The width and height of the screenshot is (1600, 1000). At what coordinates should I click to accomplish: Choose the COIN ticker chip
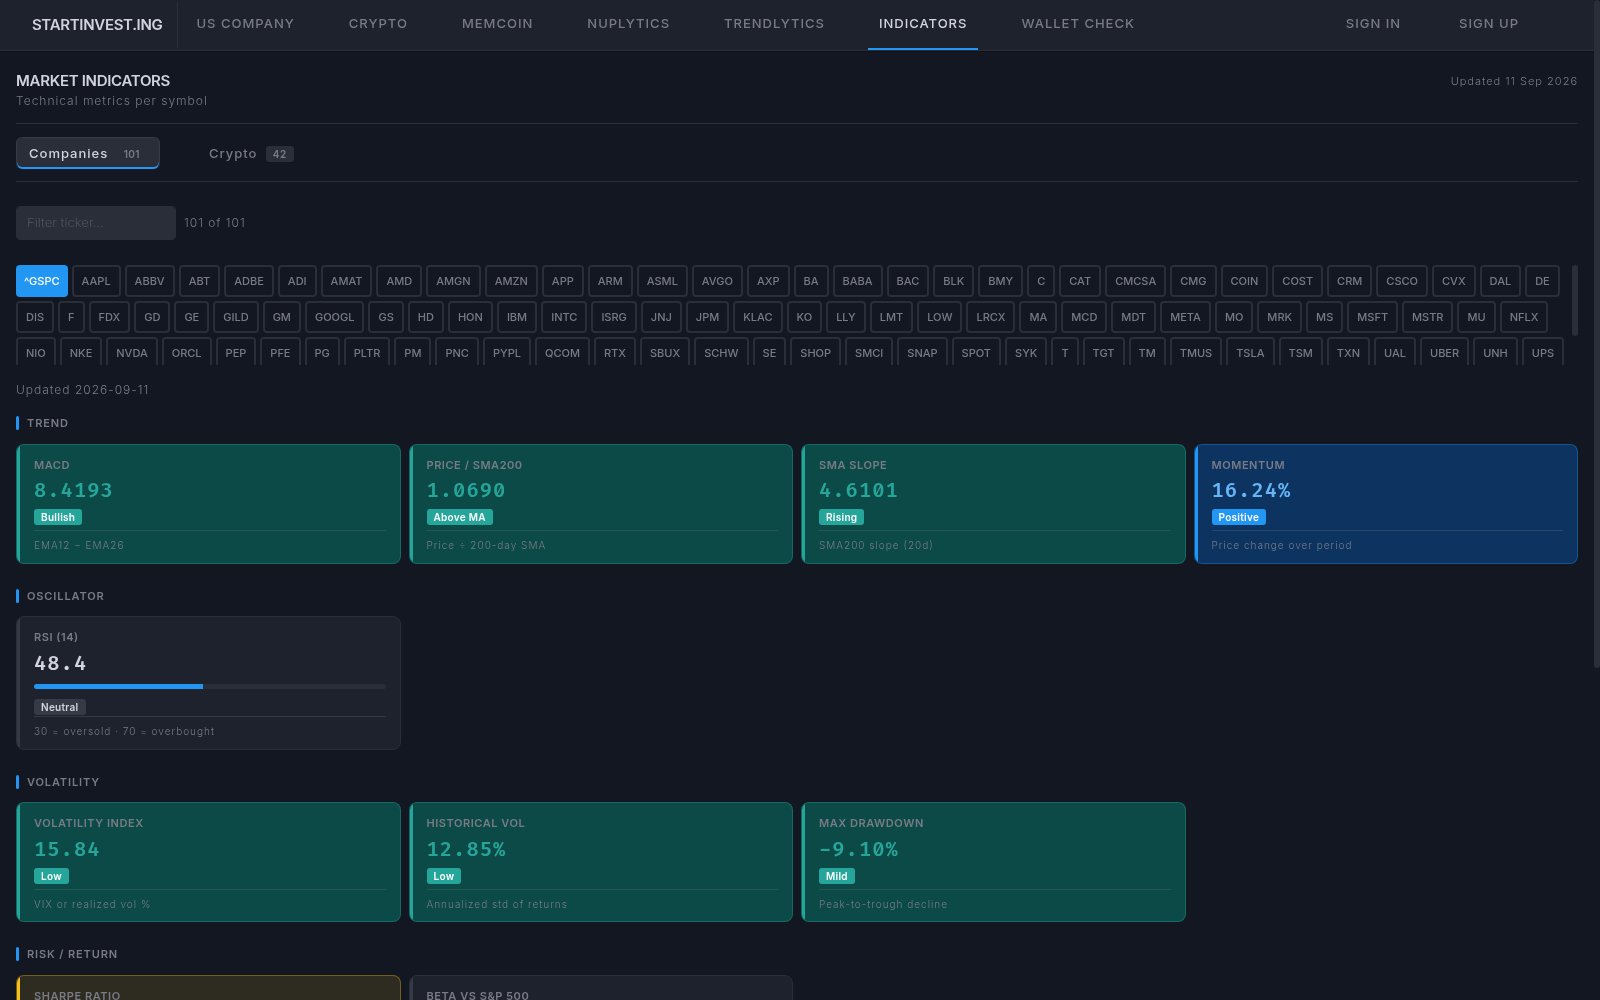point(1244,281)
